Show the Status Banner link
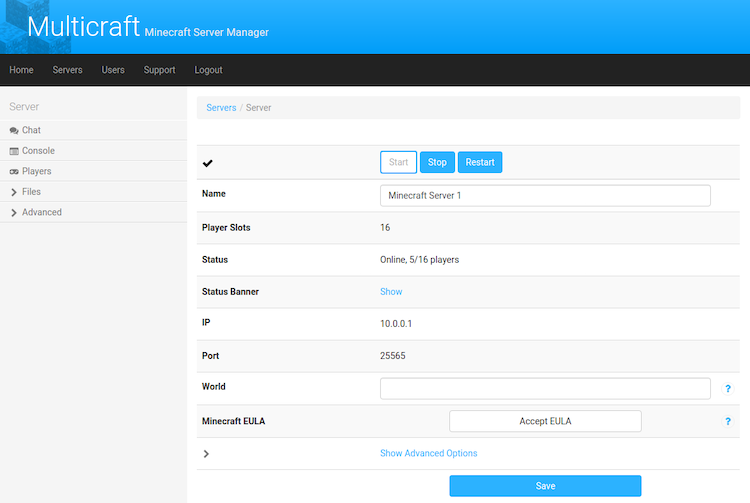Image resolution: width=750 pixels, height=503 pixels. (x=391, y=292)
